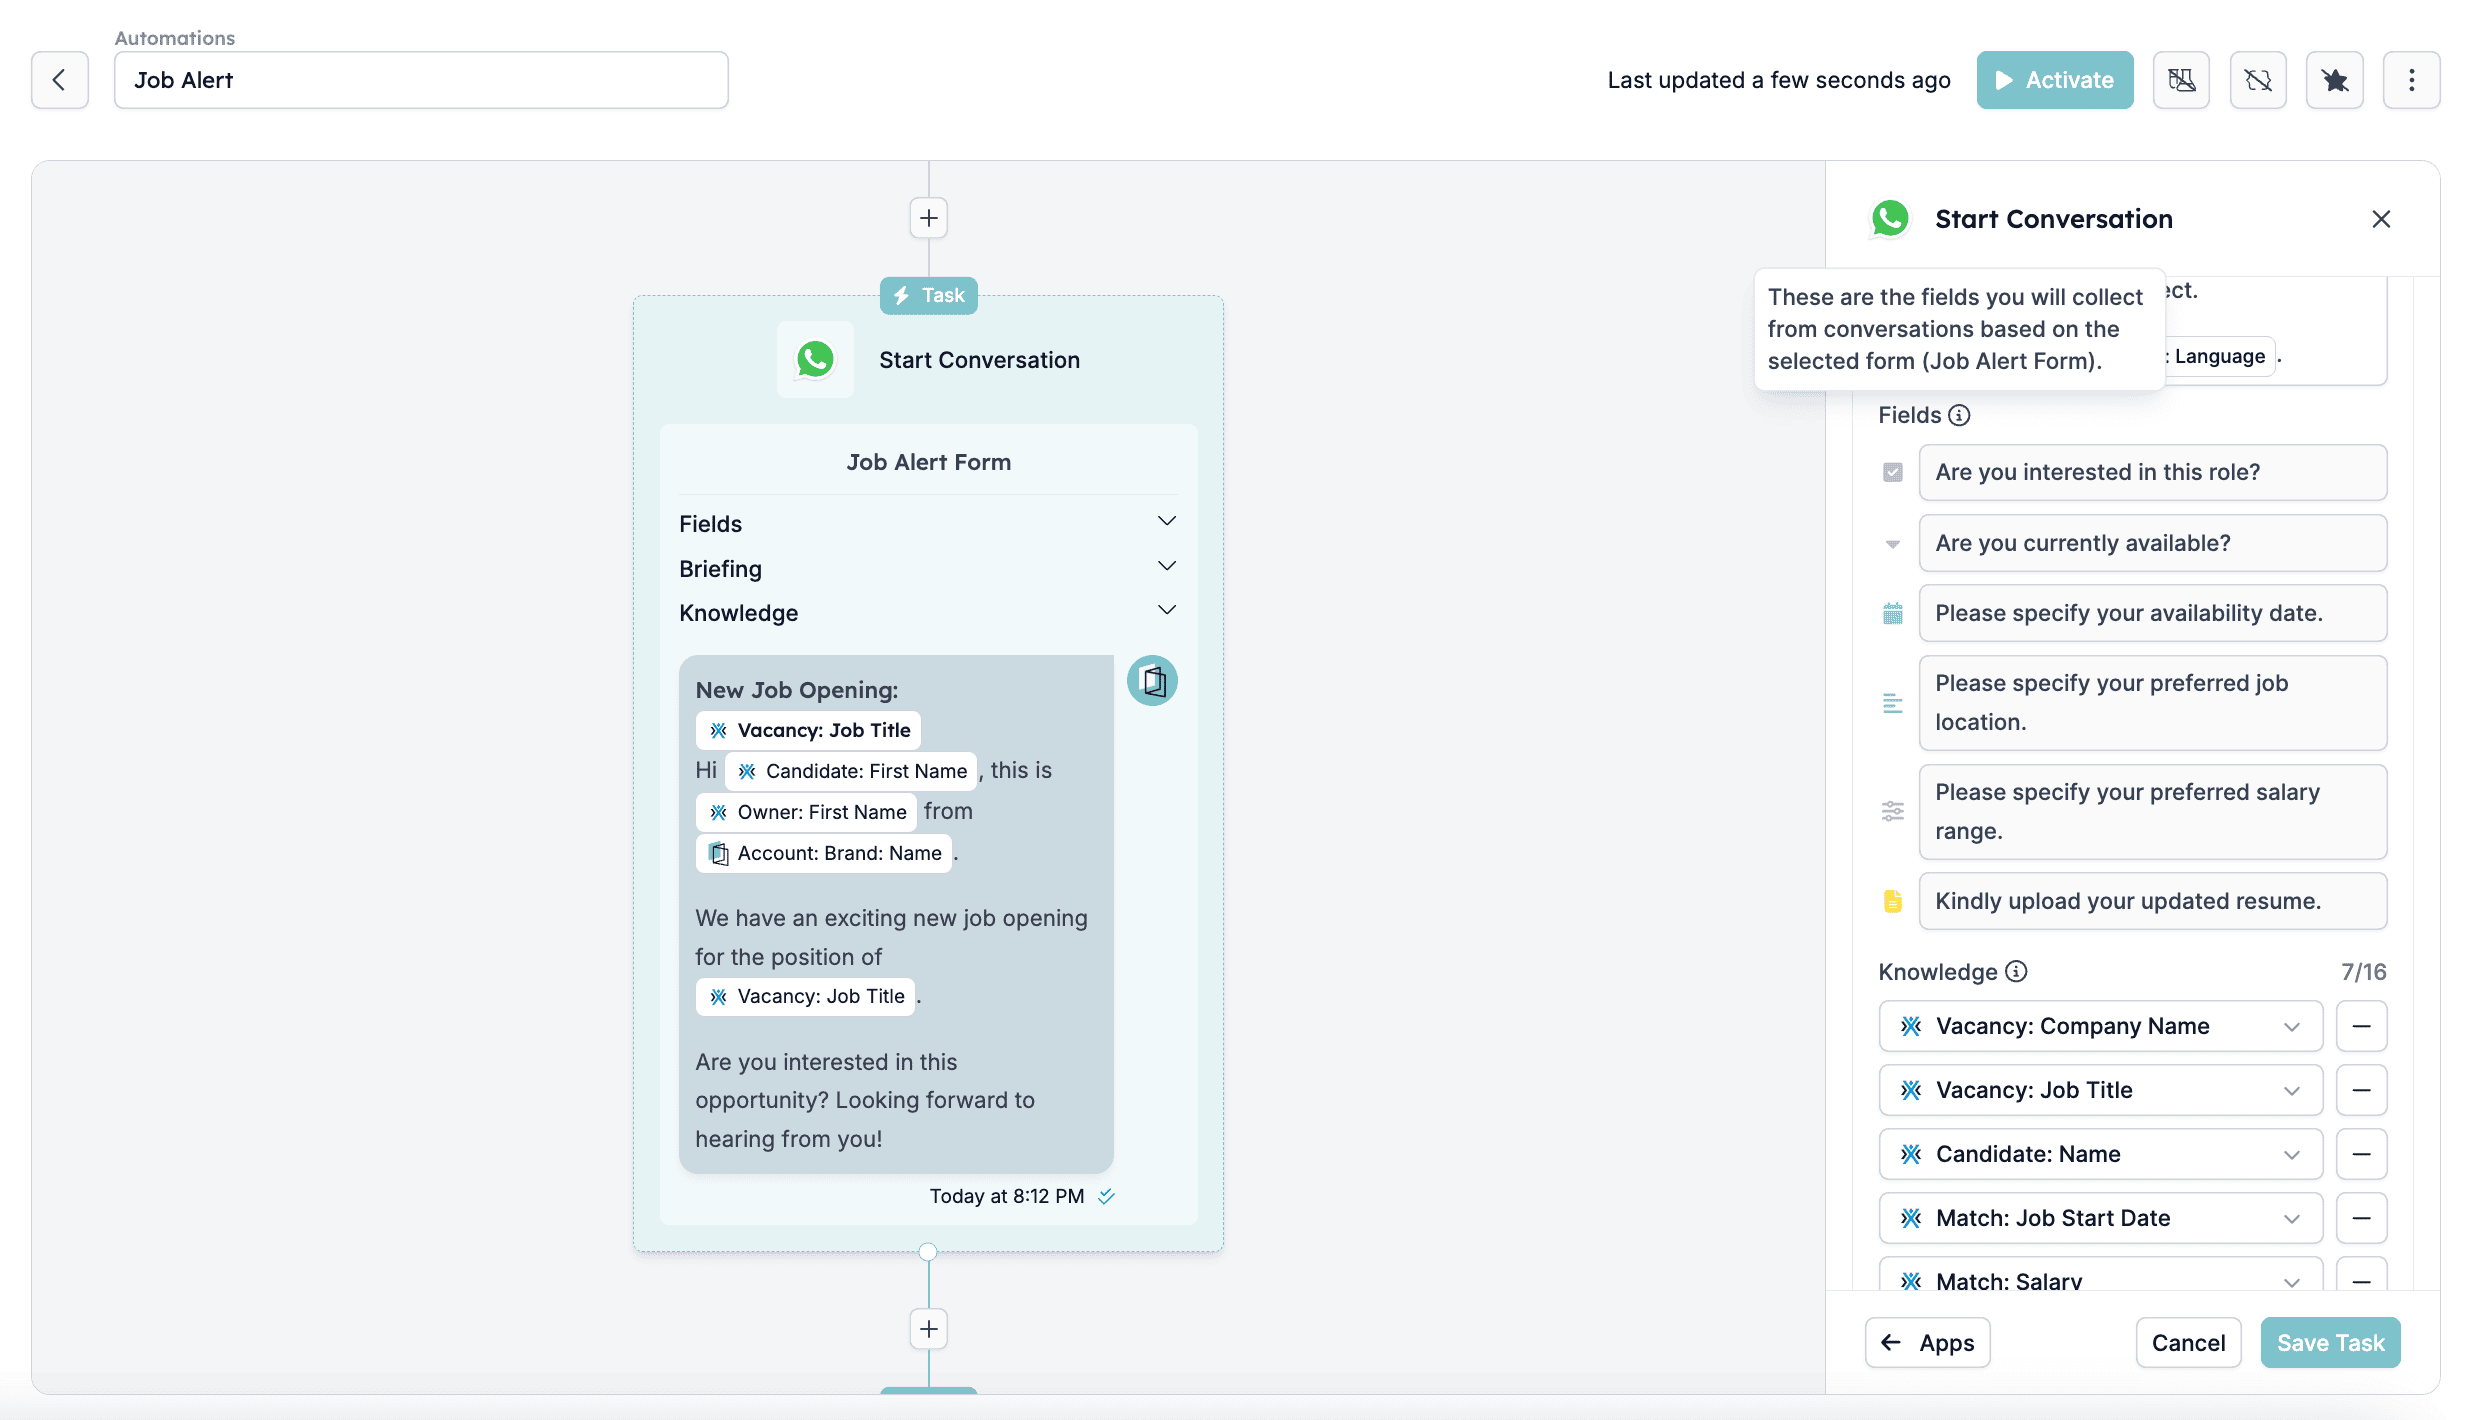Screen dimensions: 2484x1420
Task: Open the three-dot more options menu
Action: pos(2412,80)
